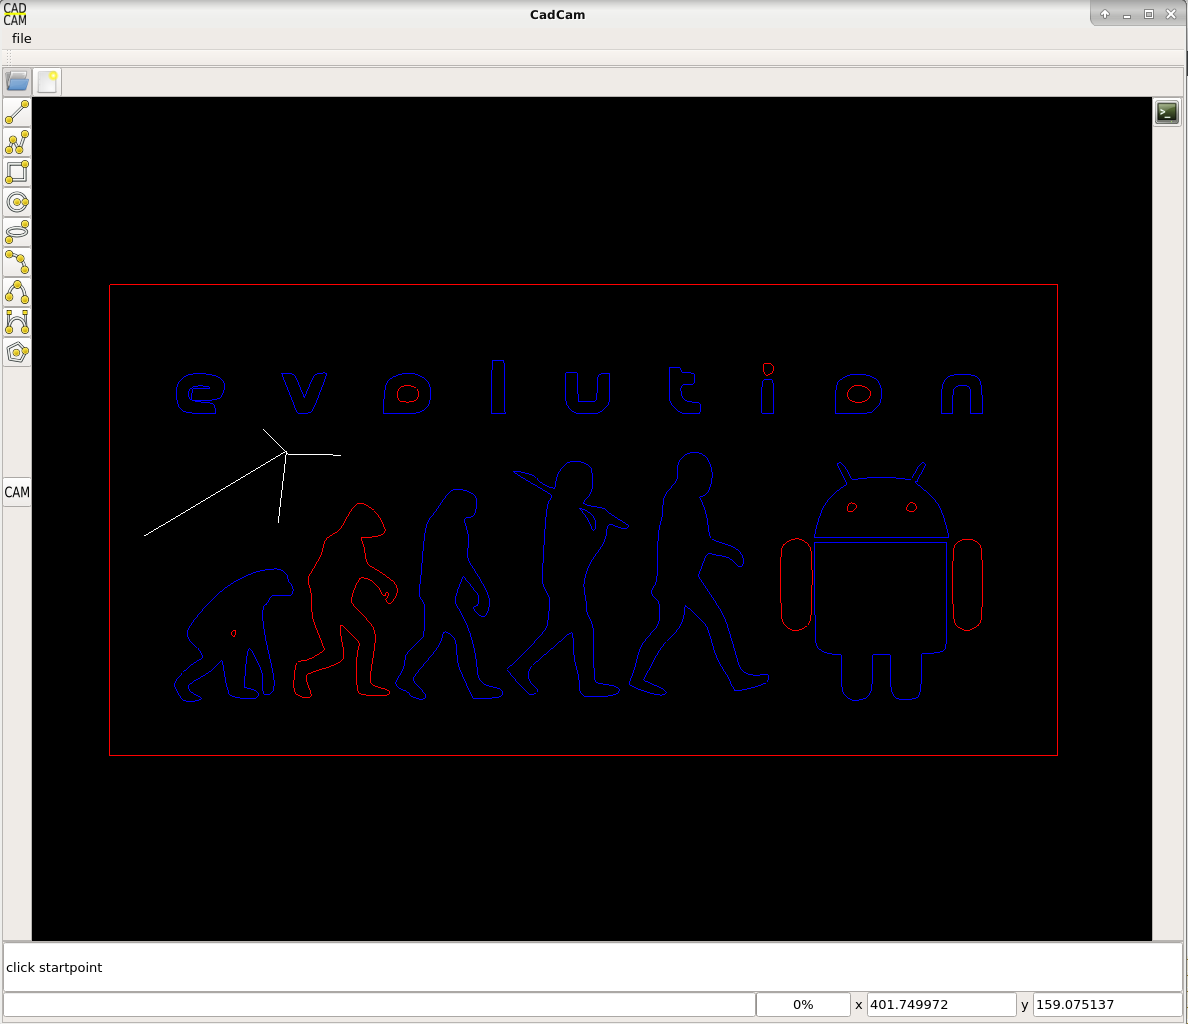The width and height of the screenshot is (1188, 1024).
Task: Select the Ellipse drawing tool
Action: tap(17, 232)
